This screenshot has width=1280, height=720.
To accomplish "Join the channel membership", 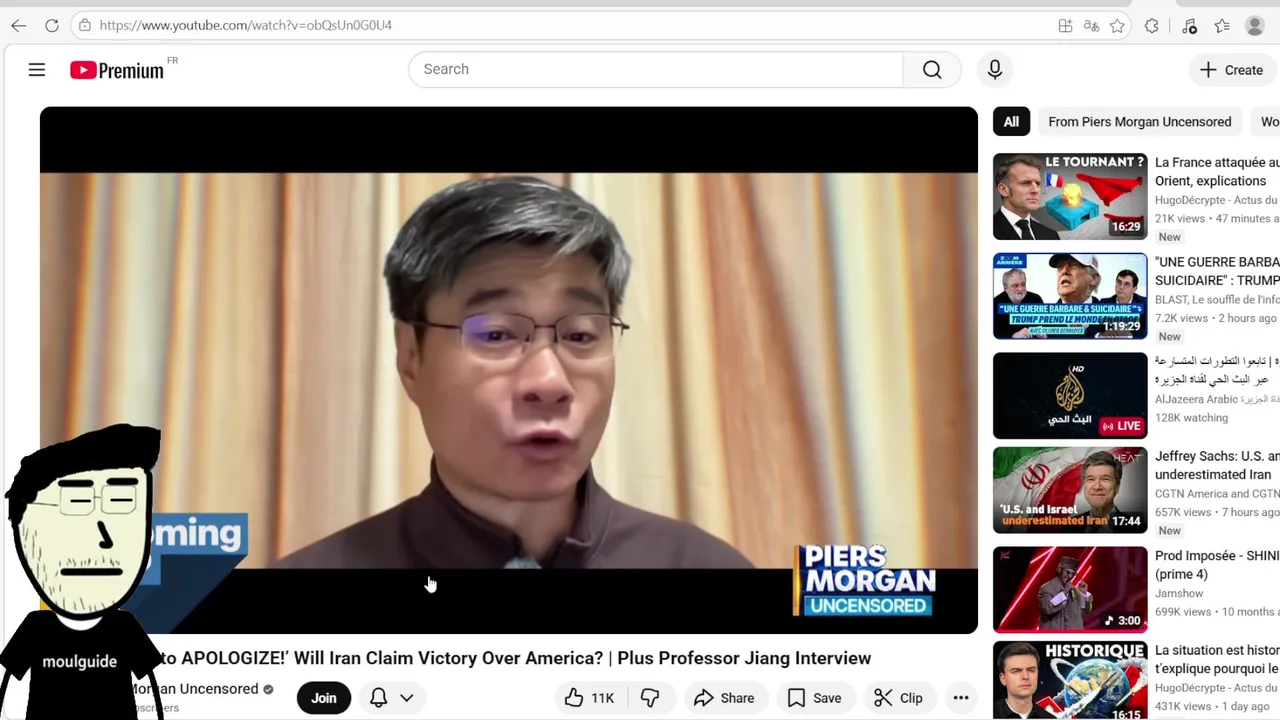I will pos(324,698).
